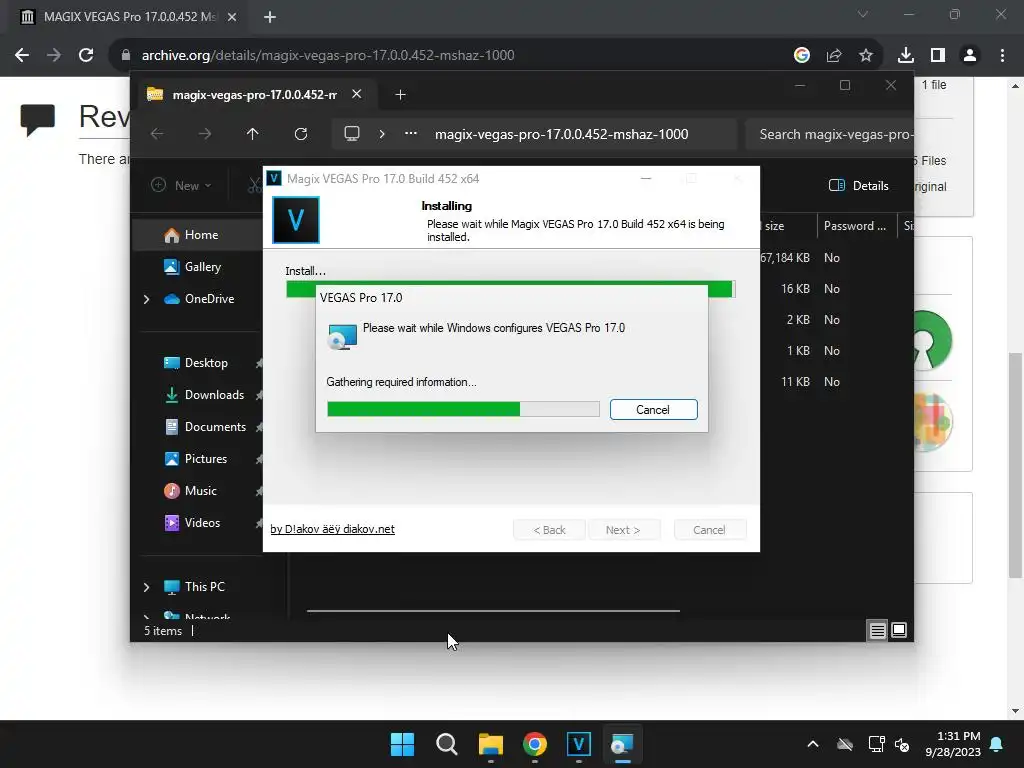Click the Explorer horizontal scrollbar
Screen dimensions: 1024x768
[493, 611]
